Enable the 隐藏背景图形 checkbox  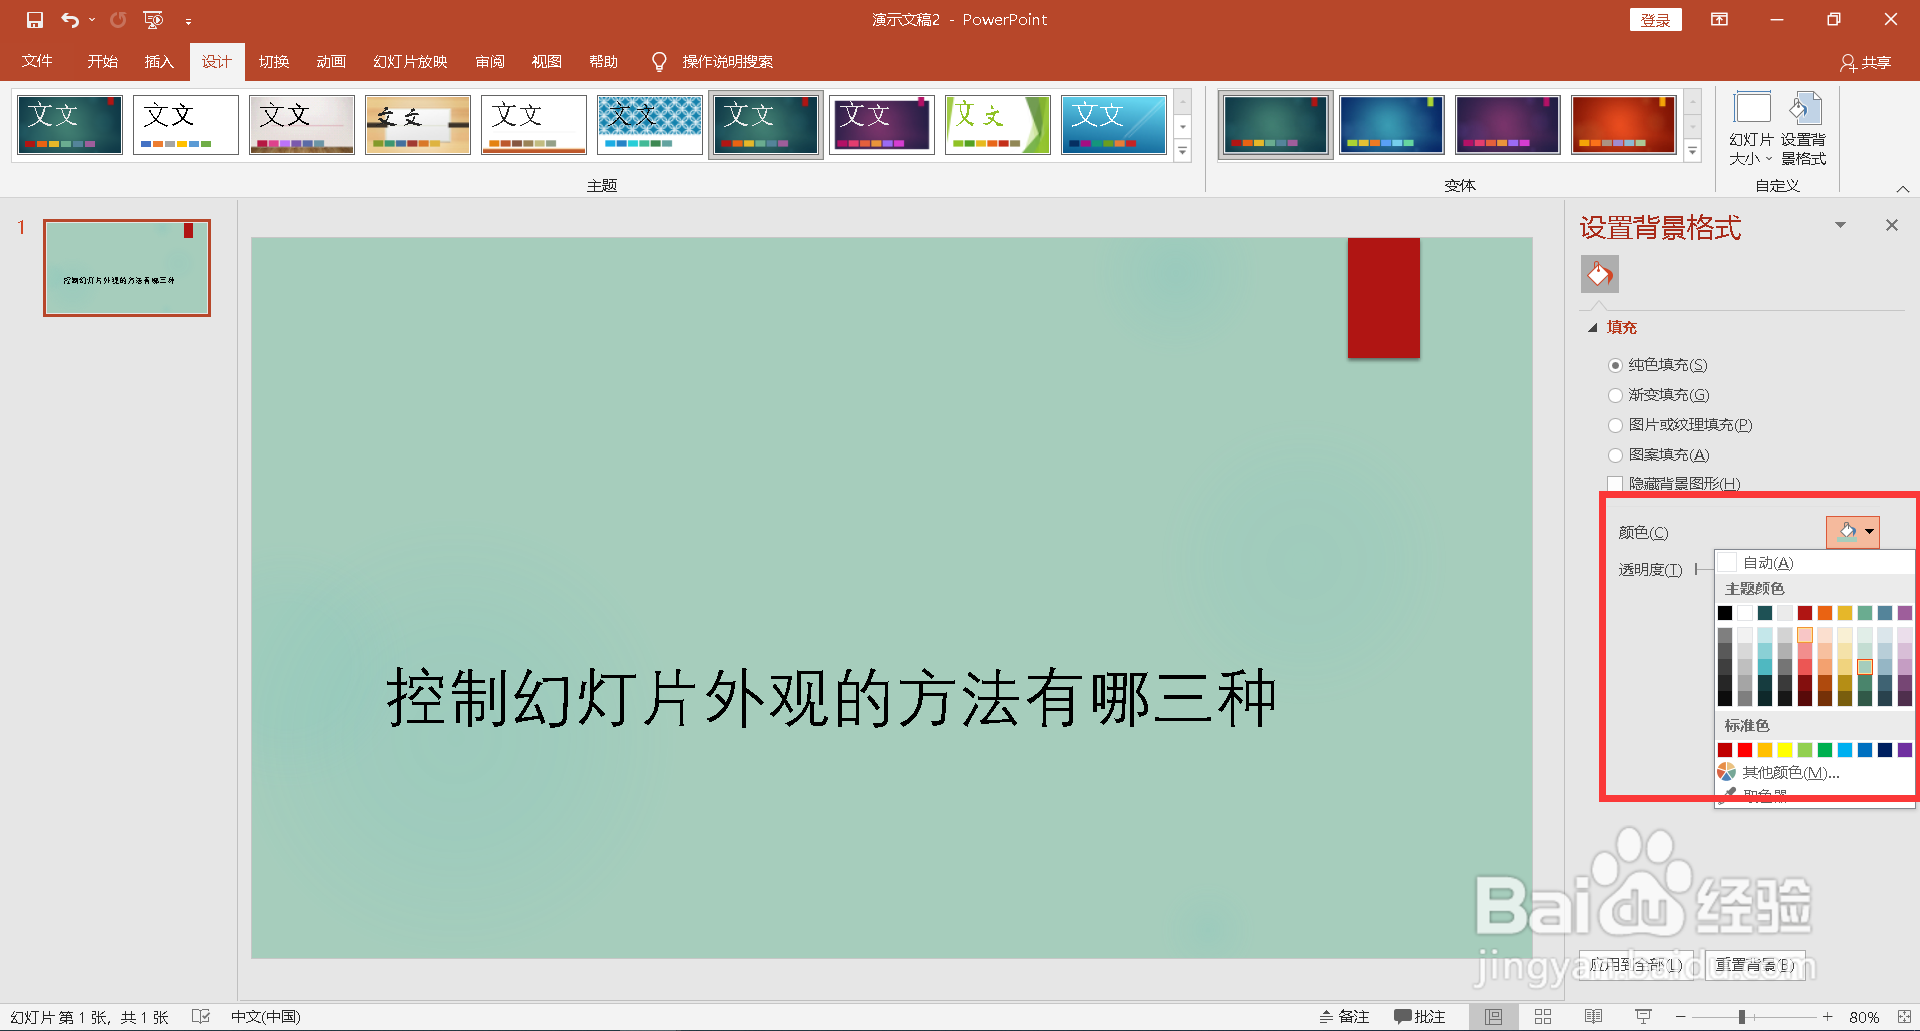(x=1616, y=483)
